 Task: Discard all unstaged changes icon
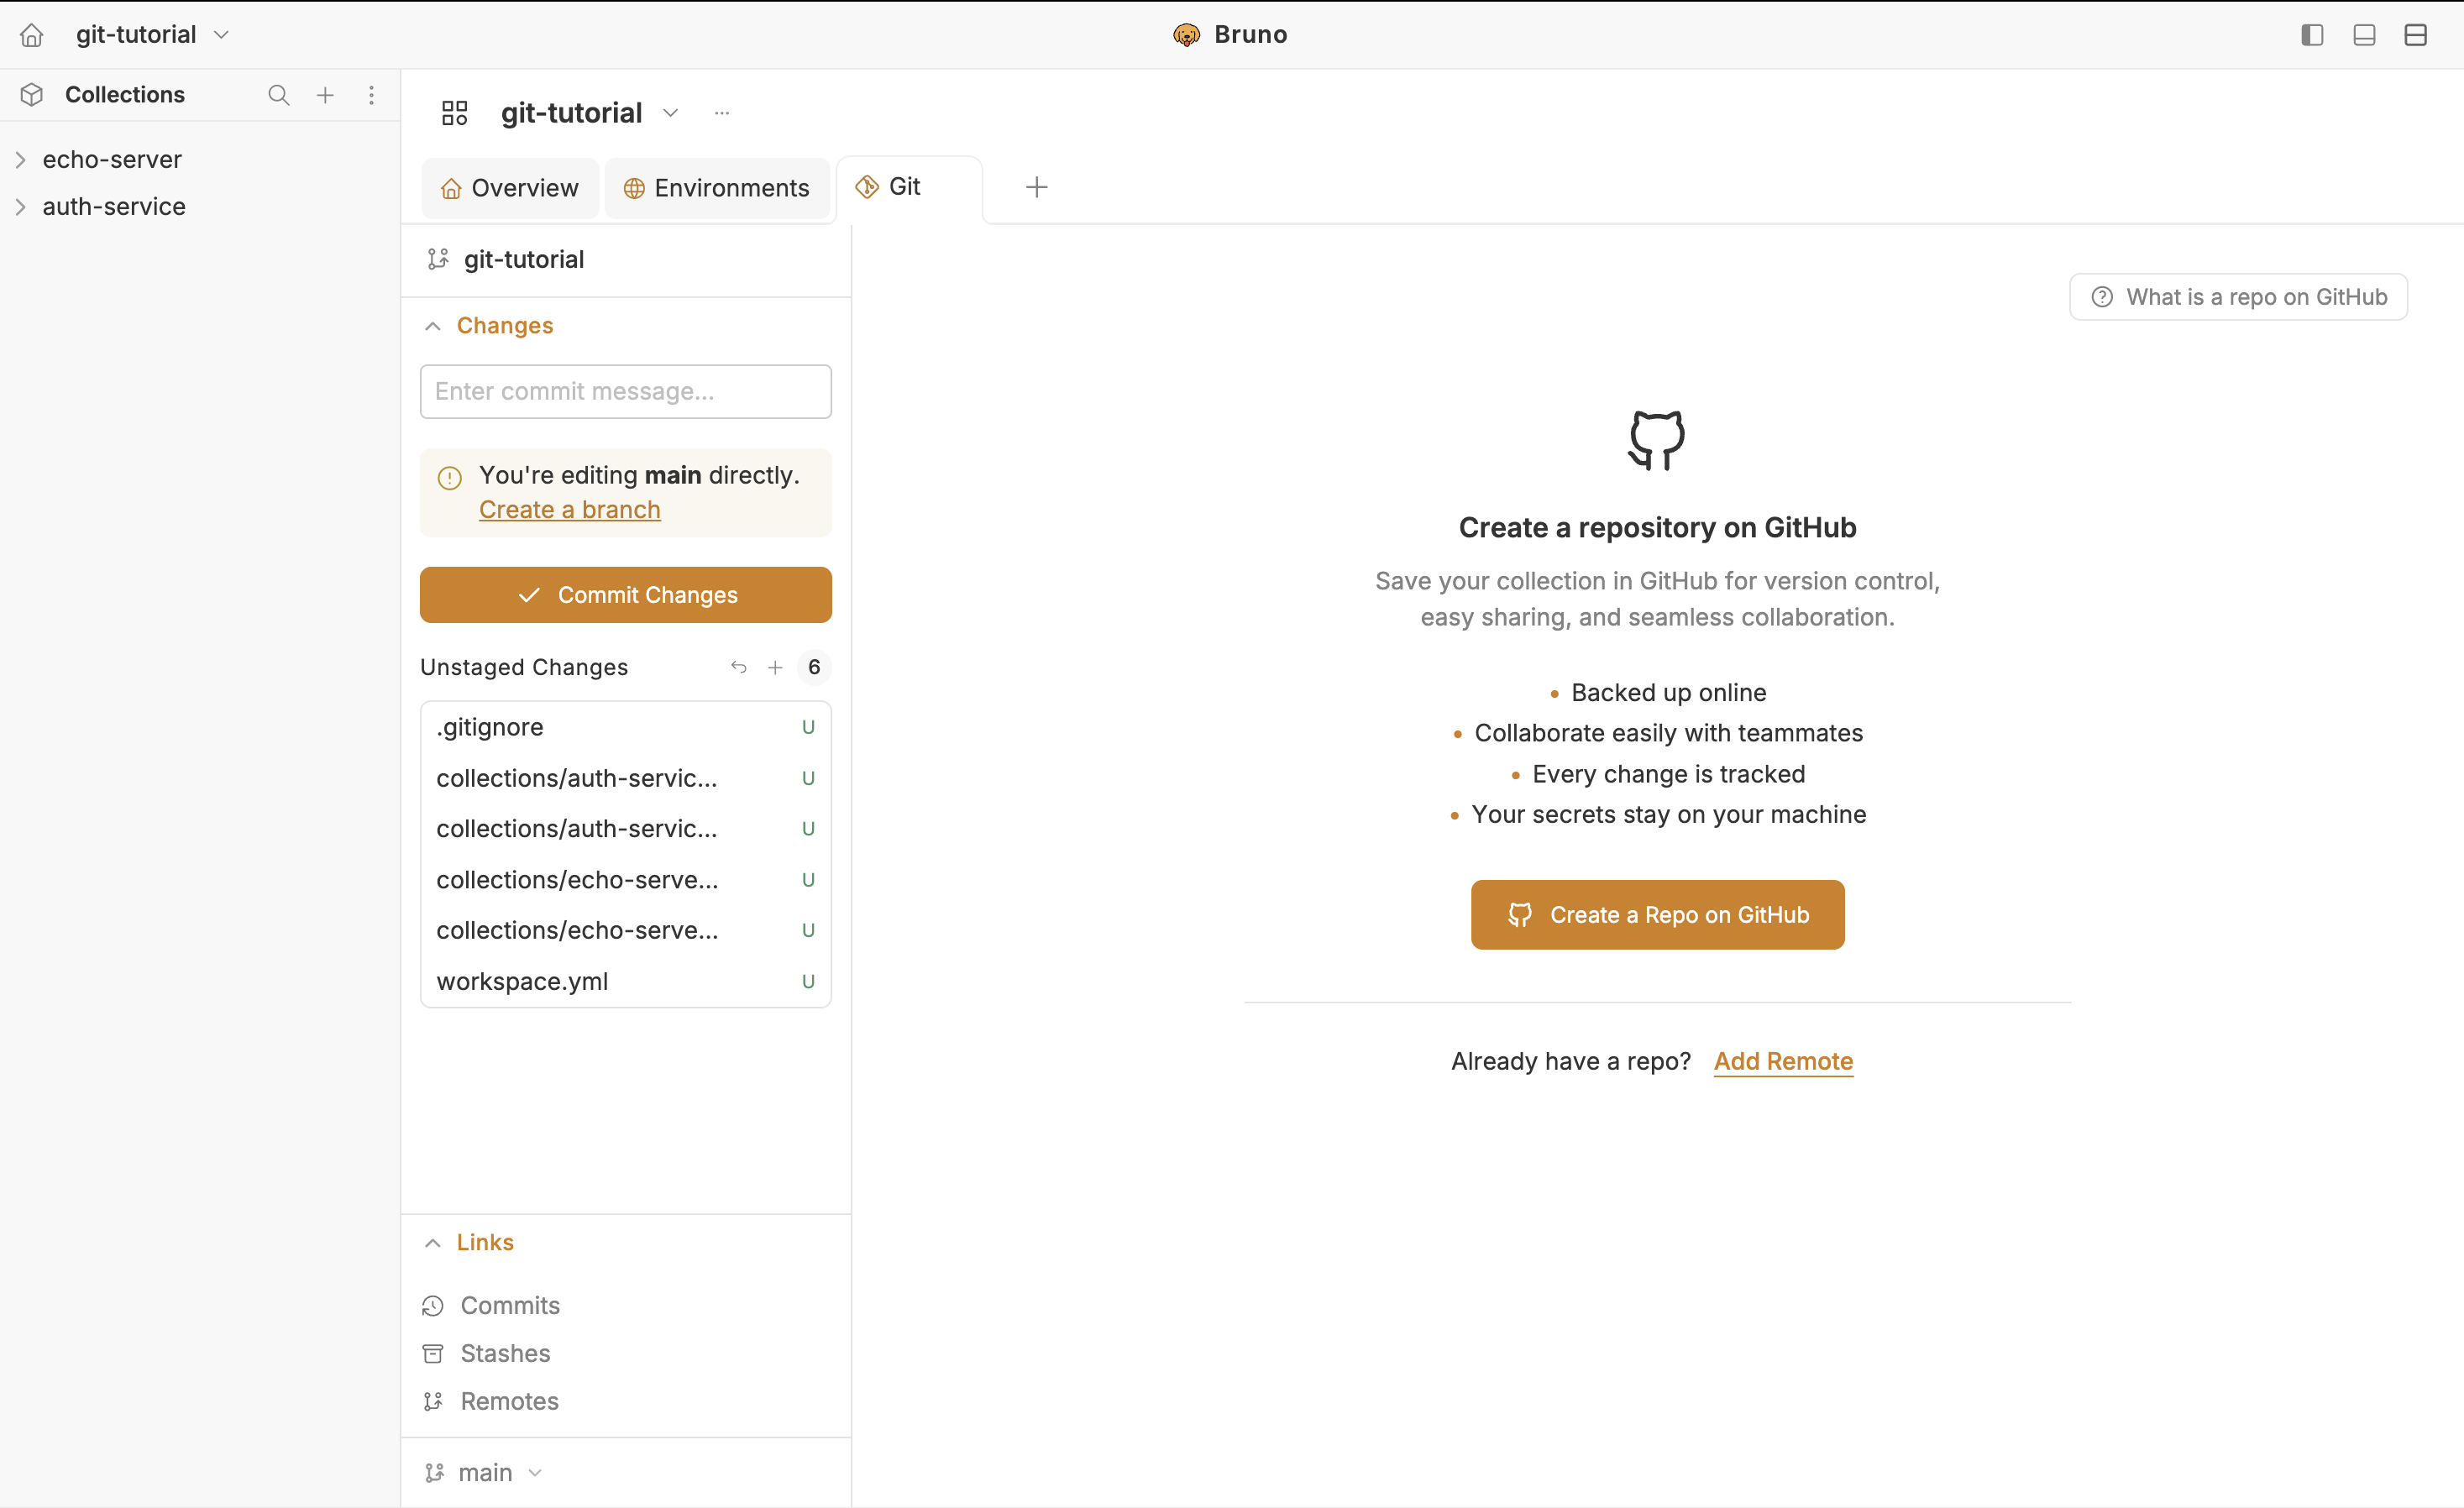(739, 667)
